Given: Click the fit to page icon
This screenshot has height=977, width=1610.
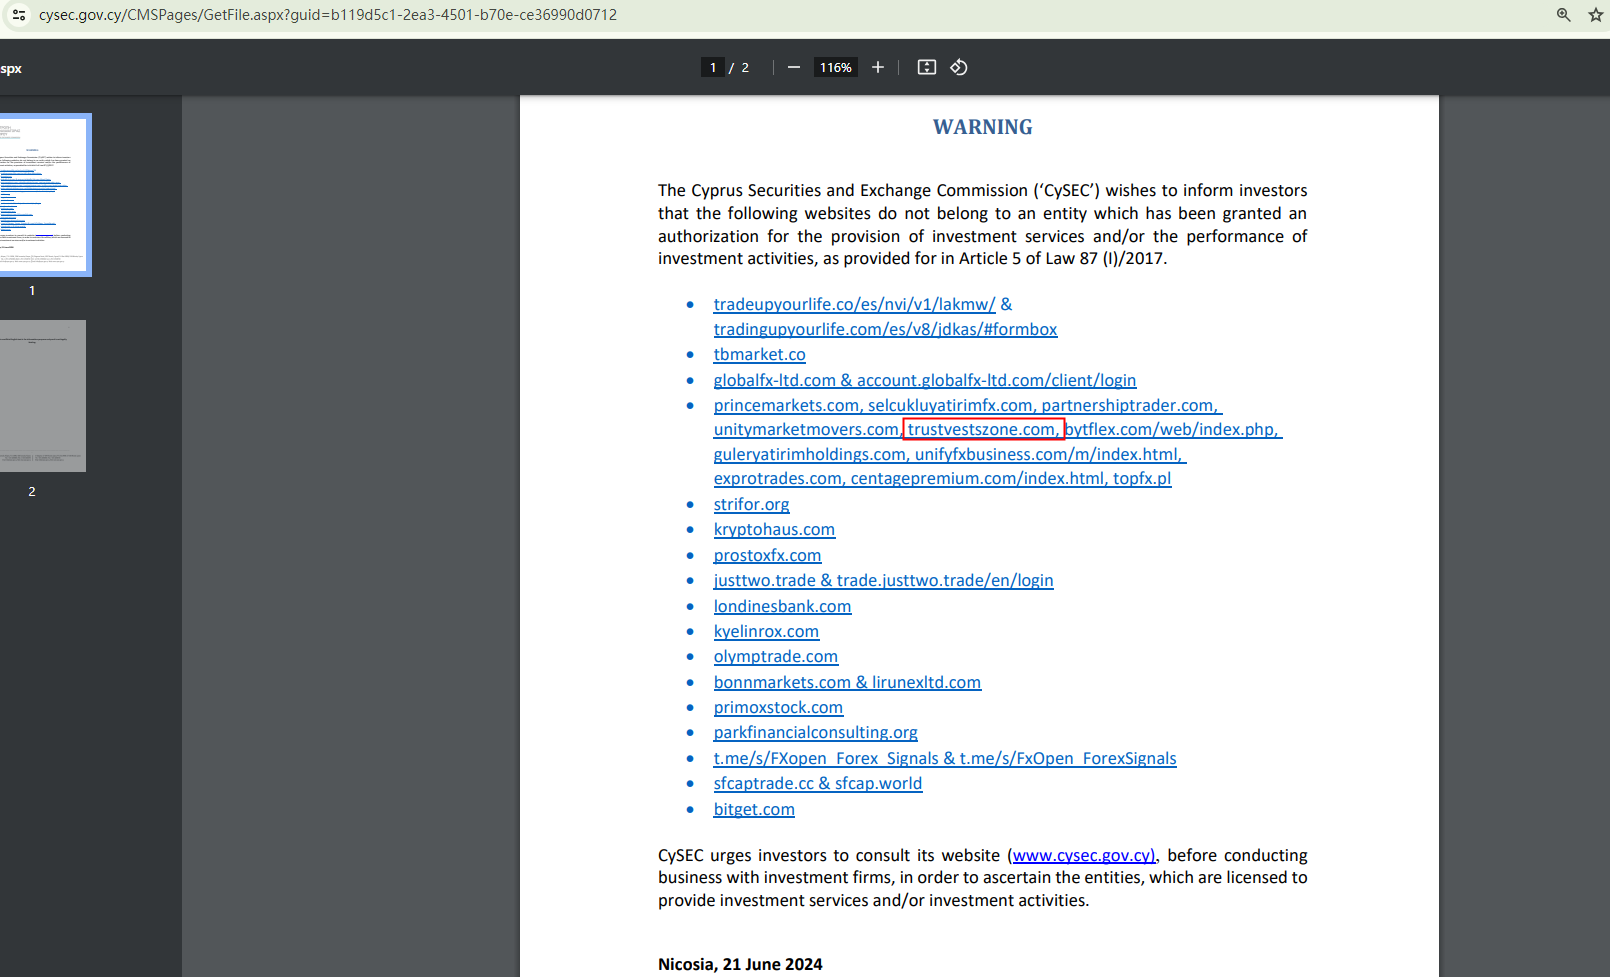Looking at the screenshot, I should click(x=927, y=67).
